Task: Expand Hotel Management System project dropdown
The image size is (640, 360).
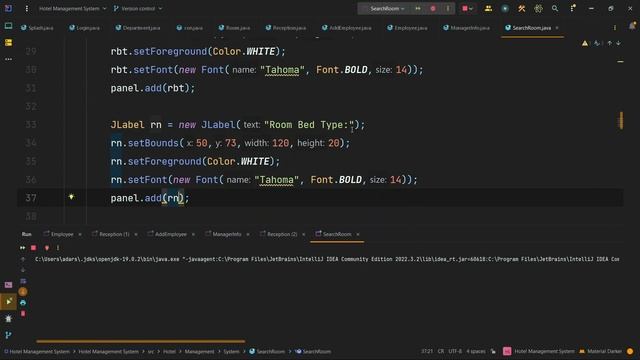Action: (73, 8)
